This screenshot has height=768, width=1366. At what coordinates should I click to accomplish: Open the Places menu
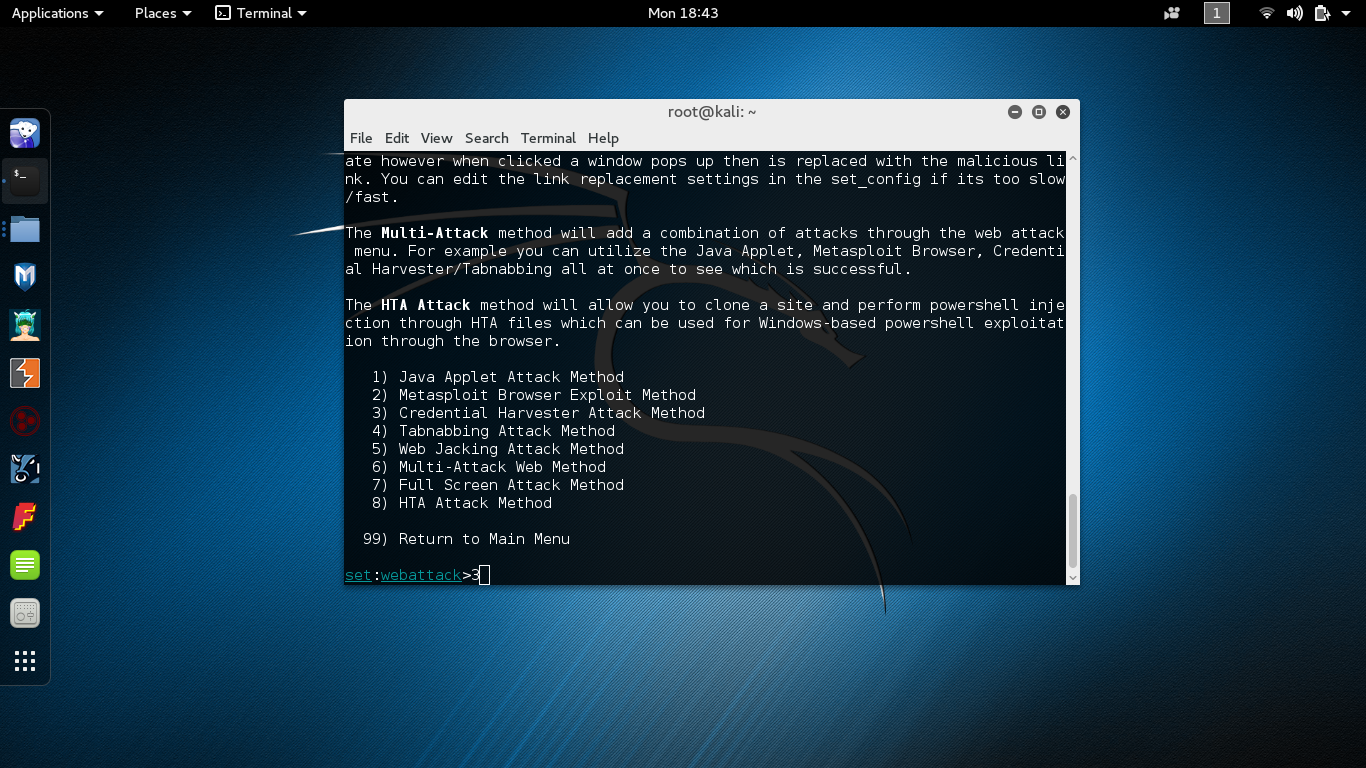(x=163, y=13)
